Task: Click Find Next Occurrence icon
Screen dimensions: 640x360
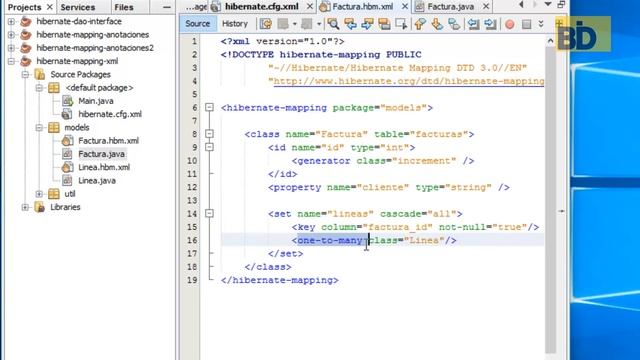Action: point(367,24)
